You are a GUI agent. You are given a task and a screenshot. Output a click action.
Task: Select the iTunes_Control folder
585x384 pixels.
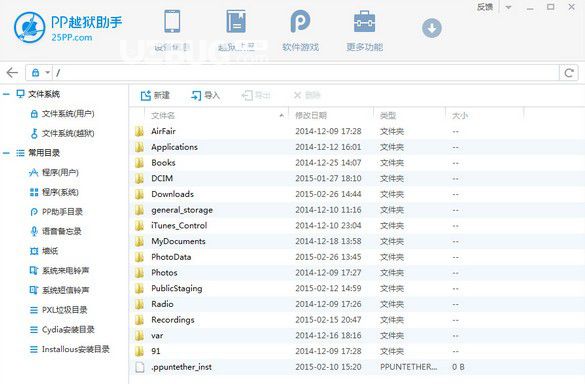point(357,225)
